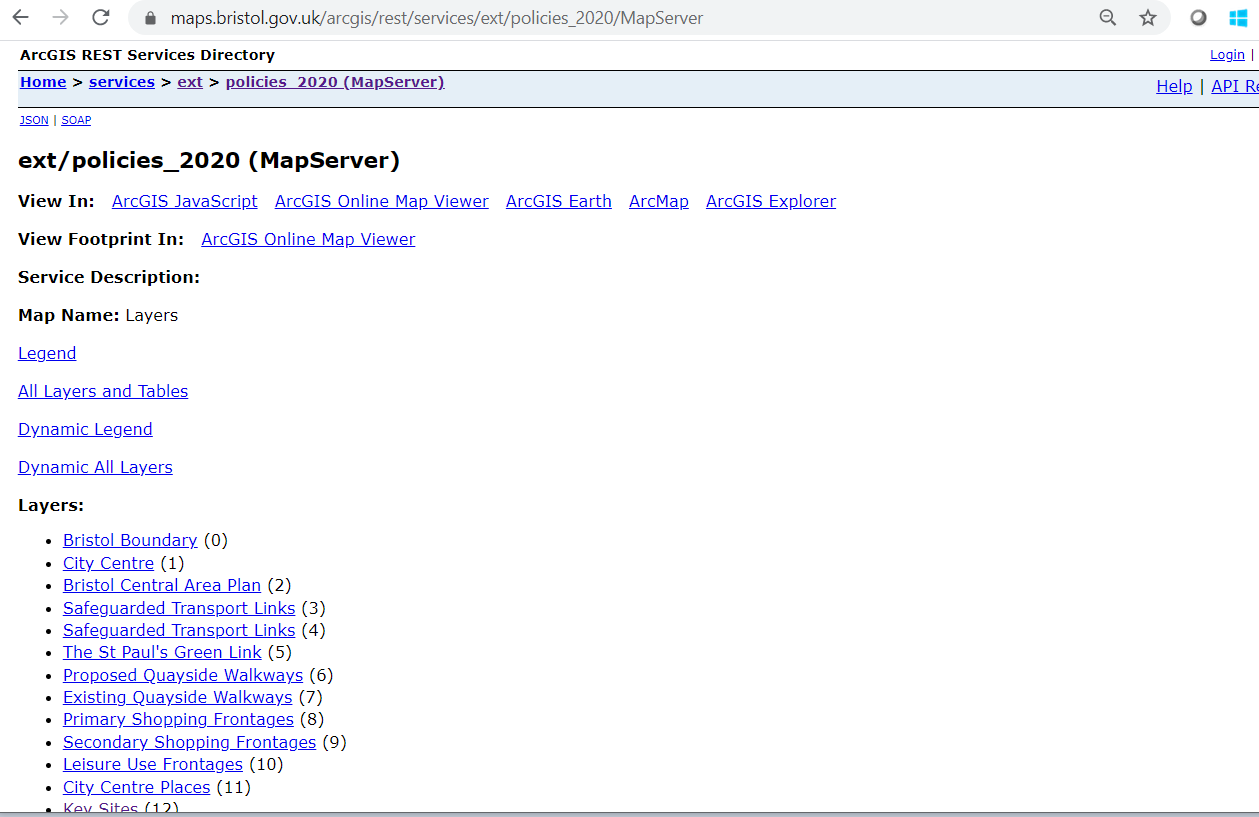View the SOAP format link

coord(76,120)
